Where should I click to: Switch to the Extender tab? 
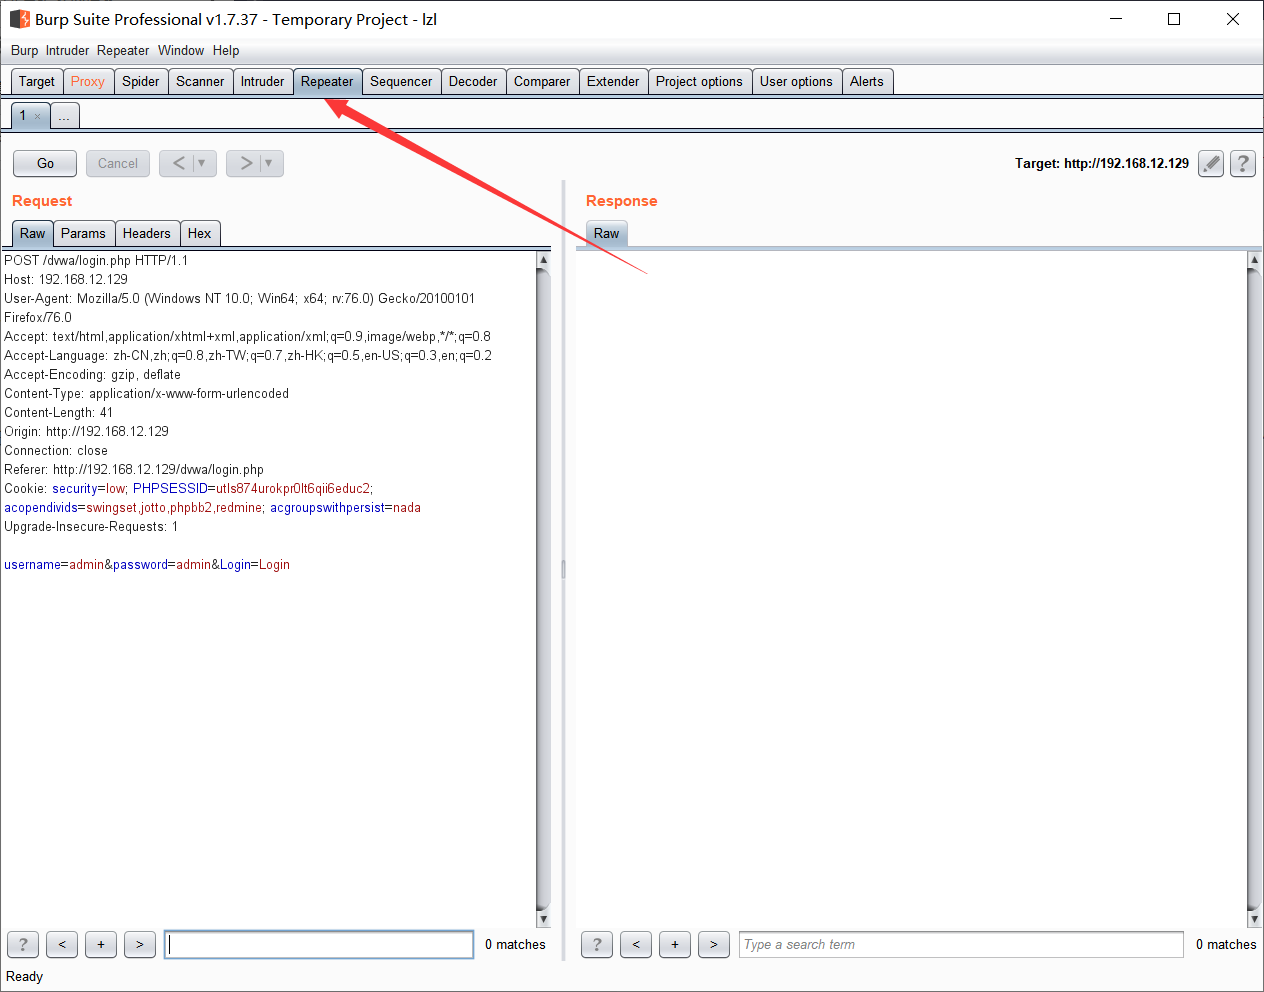tap(613, 81)
